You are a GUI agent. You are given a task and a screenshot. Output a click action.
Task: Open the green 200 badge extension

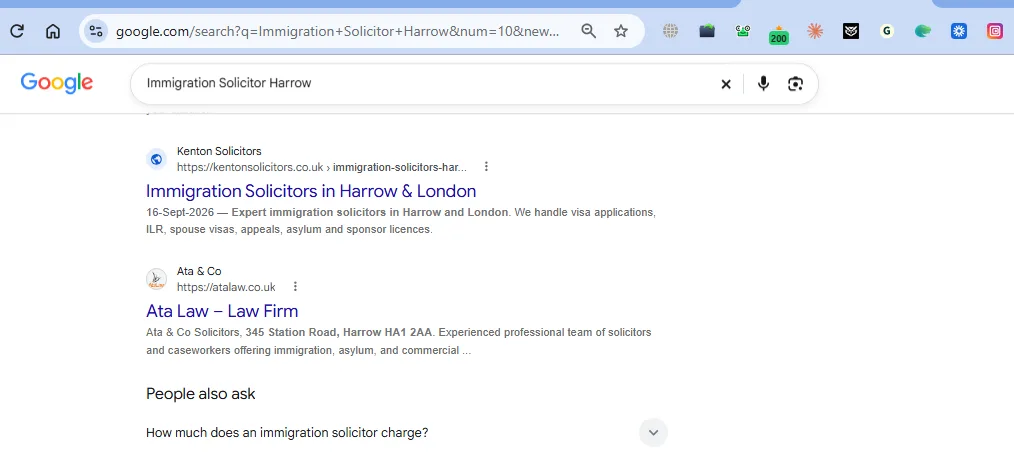pyautogui.click(x=779, y=35)
